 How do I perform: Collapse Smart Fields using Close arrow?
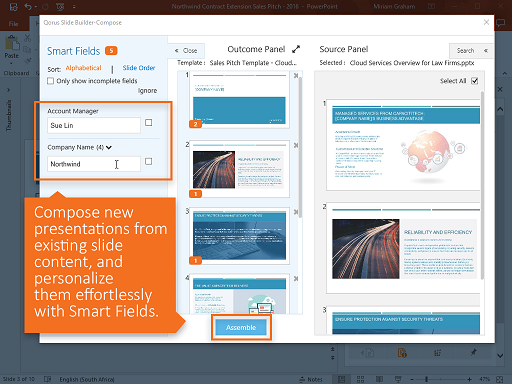click(x=186, y=51)
